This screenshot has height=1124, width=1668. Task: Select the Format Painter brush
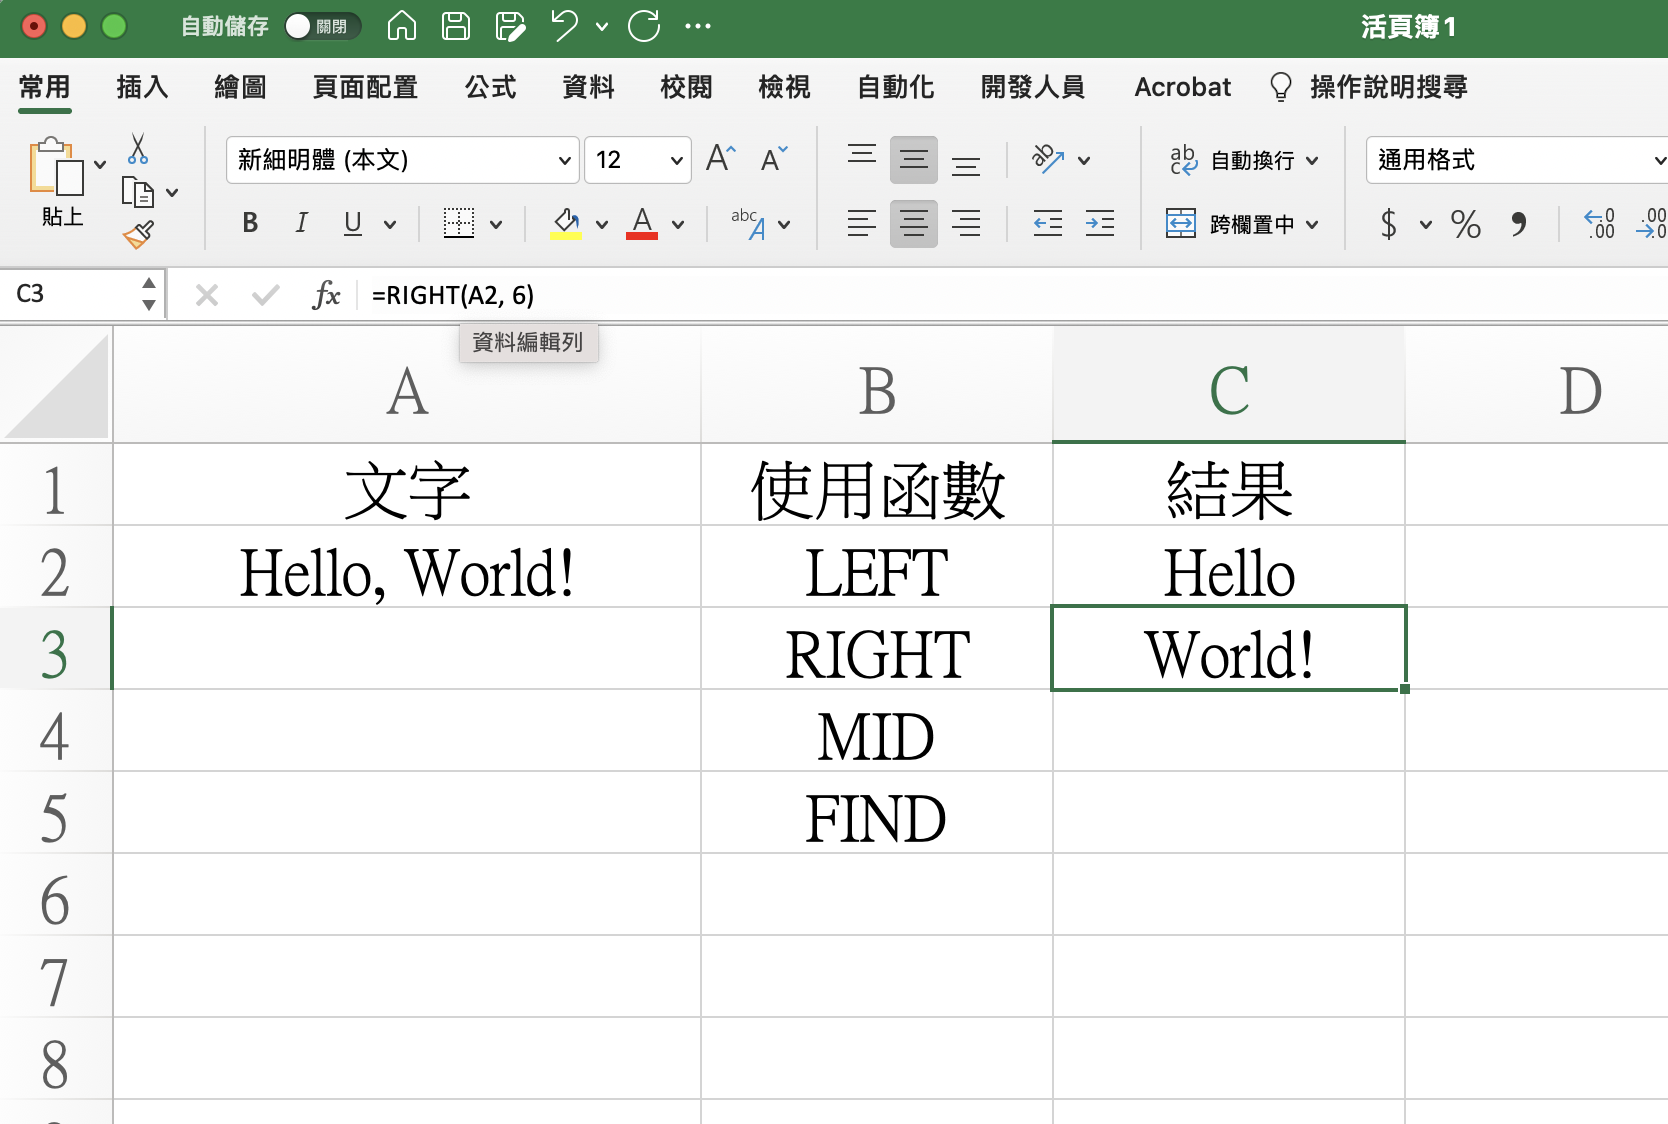point(138,235)
